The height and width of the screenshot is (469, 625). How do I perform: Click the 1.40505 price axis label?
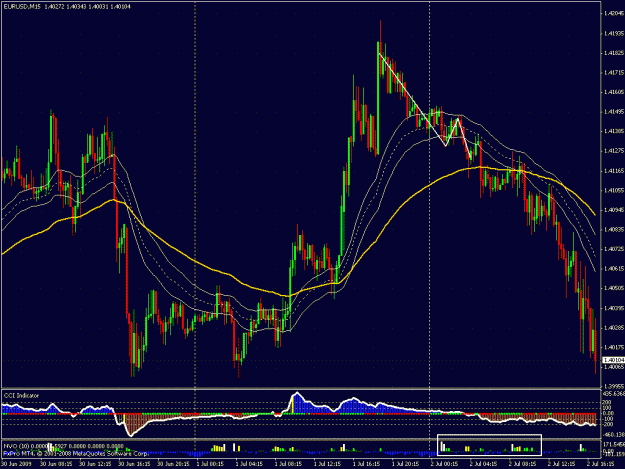pyautogui.click(x=614, y=288)
